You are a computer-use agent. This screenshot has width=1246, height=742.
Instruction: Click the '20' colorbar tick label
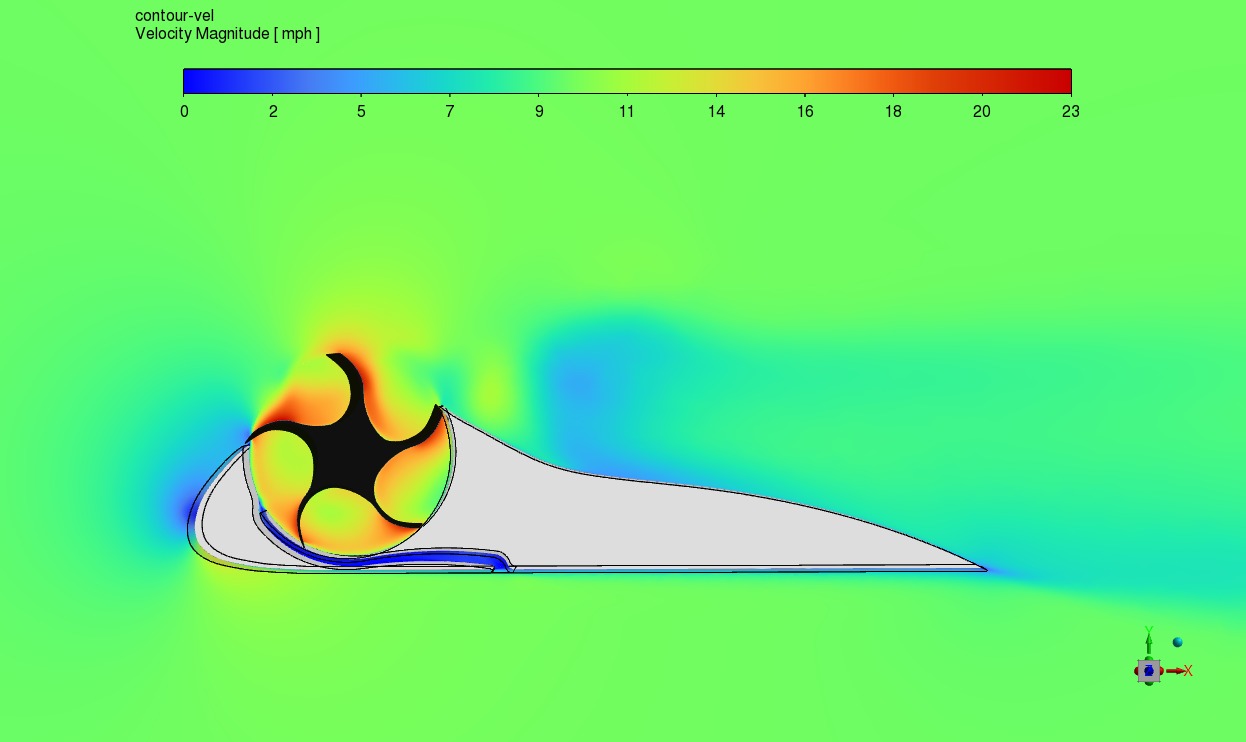point(982,111)
